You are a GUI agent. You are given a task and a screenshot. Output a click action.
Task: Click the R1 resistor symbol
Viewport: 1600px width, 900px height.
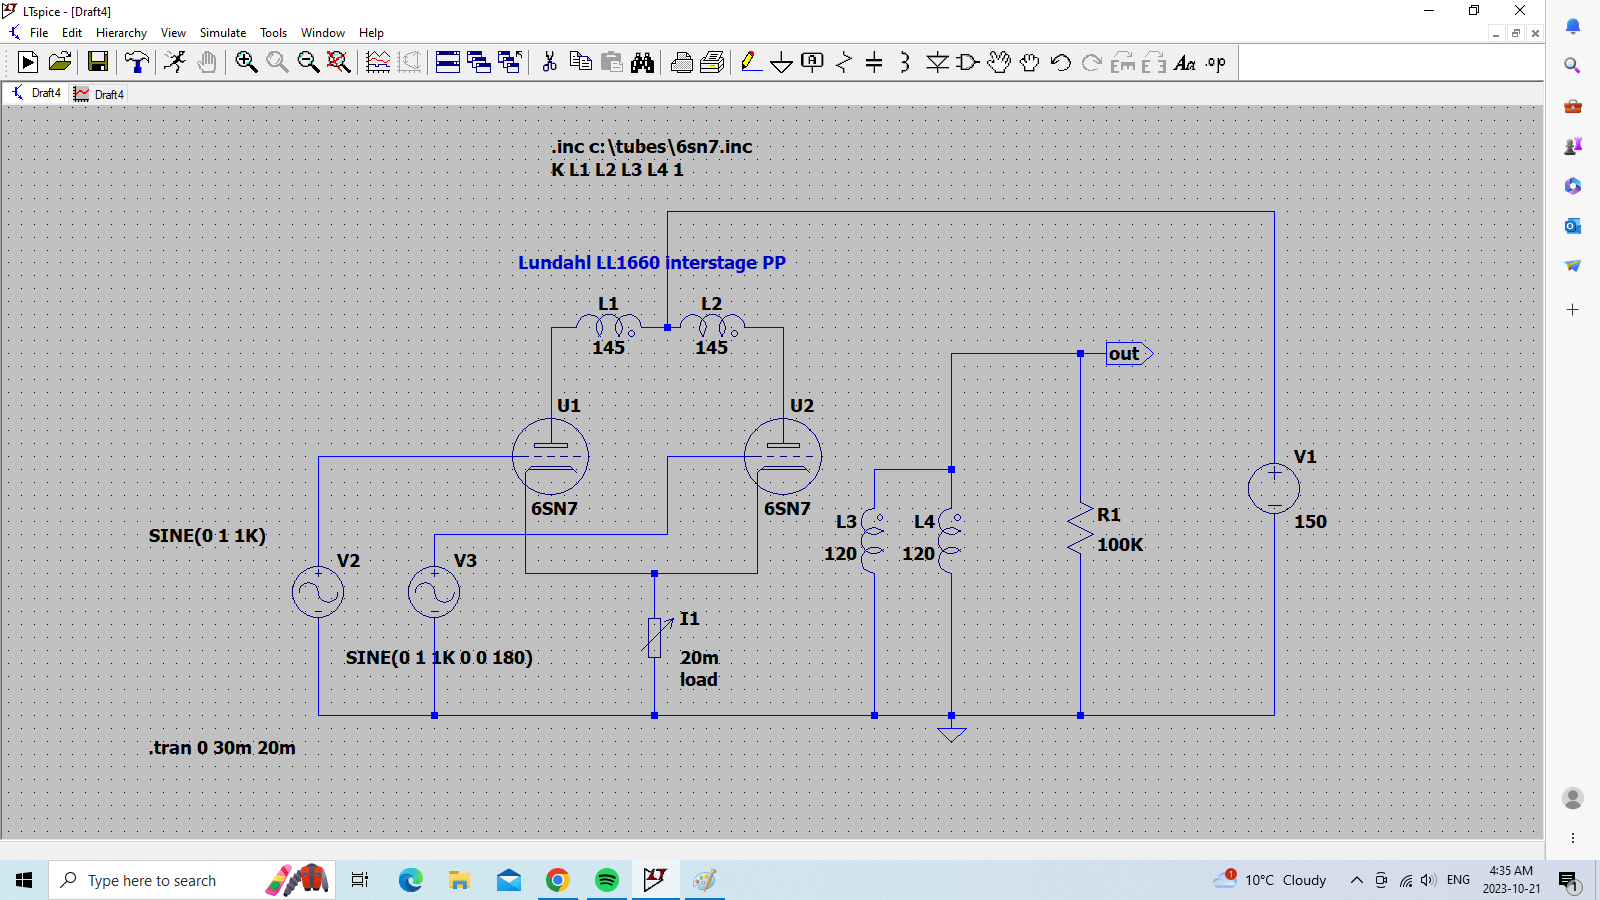coord(1080,529)
